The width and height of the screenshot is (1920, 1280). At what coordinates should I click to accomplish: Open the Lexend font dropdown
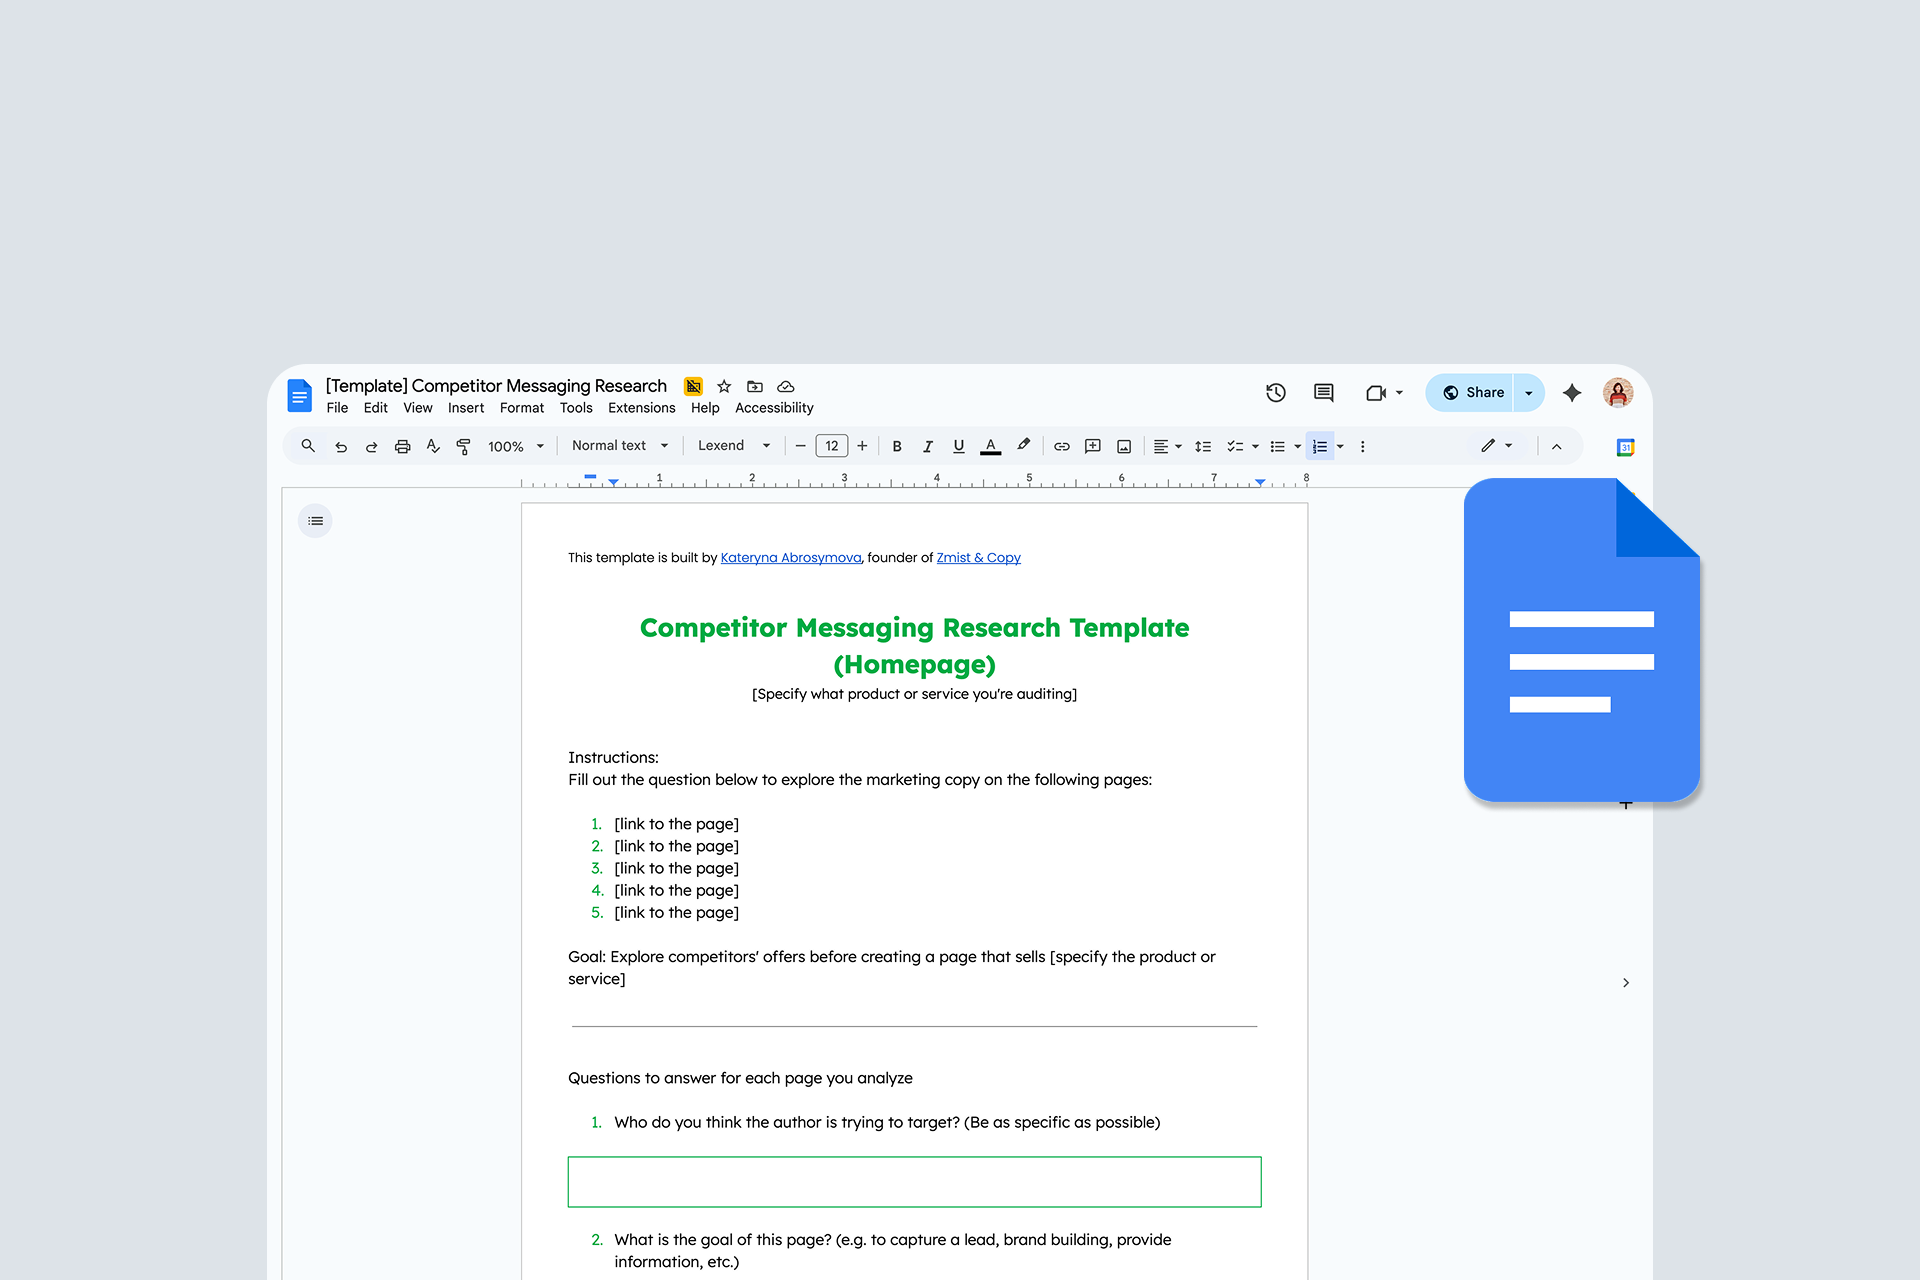(733, 446)
